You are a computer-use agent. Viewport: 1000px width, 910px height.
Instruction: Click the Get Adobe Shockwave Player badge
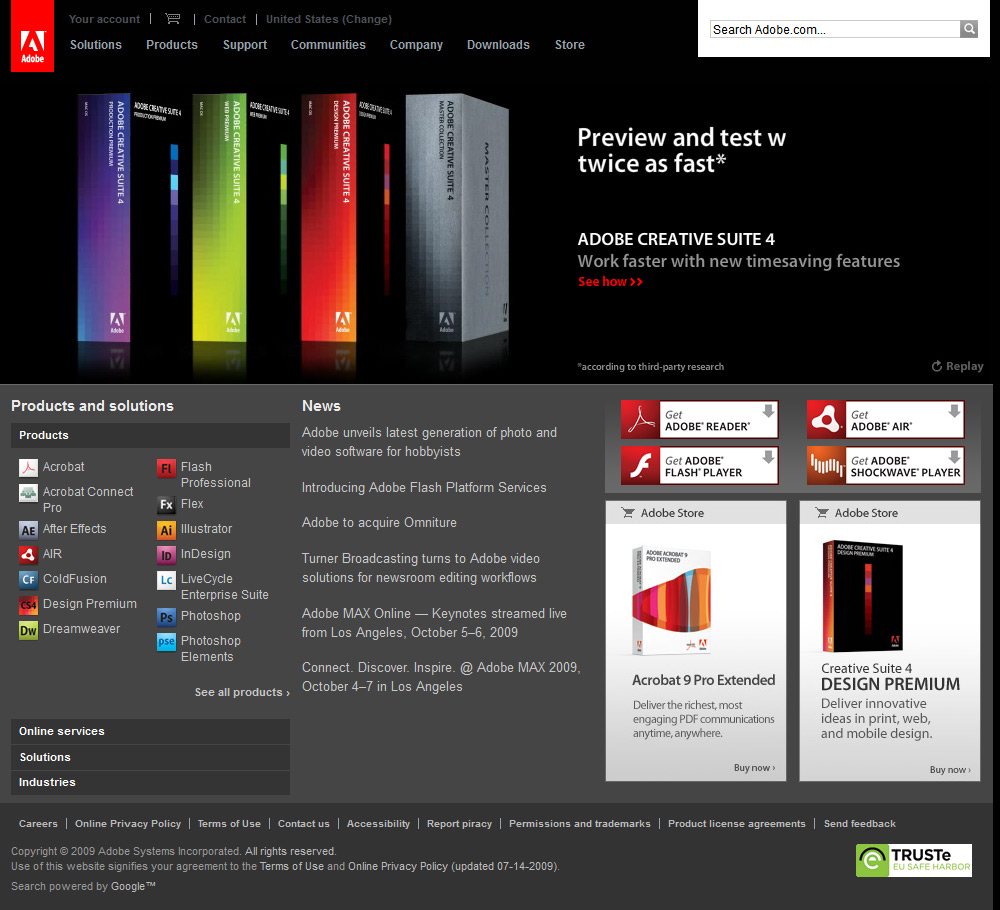(885, 466)
